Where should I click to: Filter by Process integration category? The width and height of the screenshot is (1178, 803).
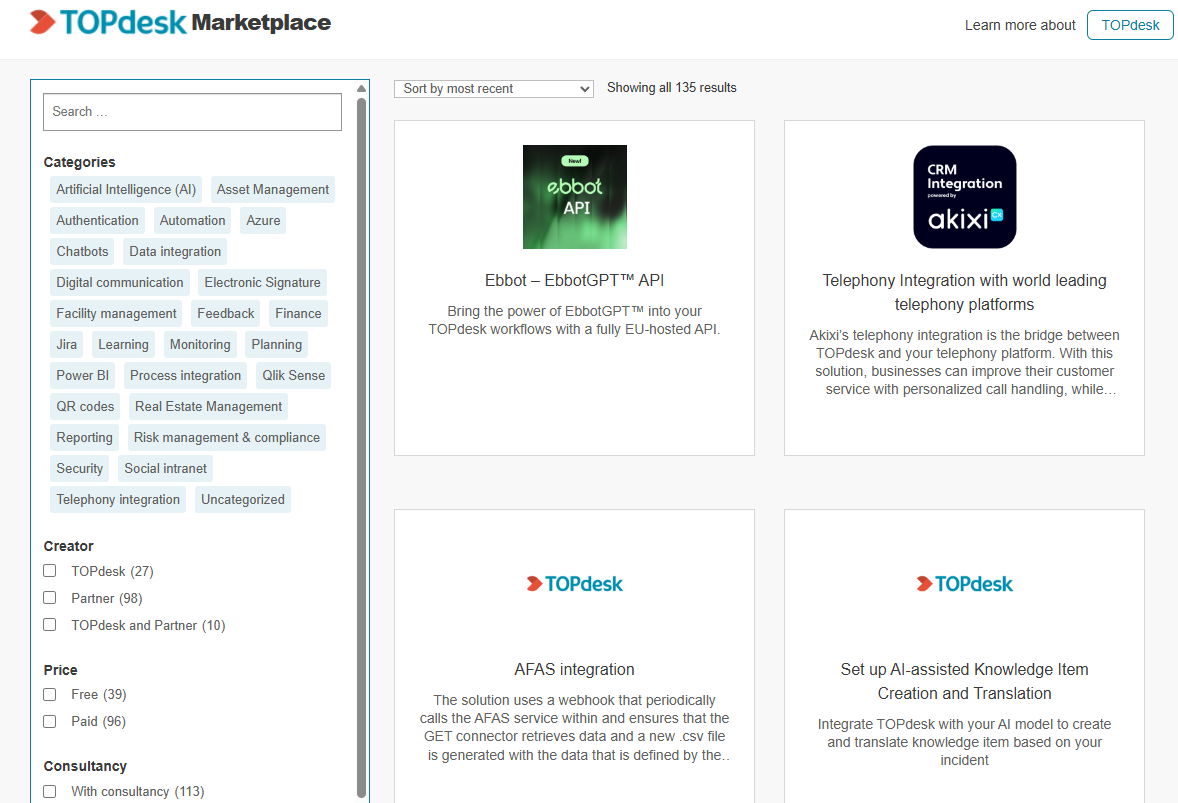pos(186,375)
